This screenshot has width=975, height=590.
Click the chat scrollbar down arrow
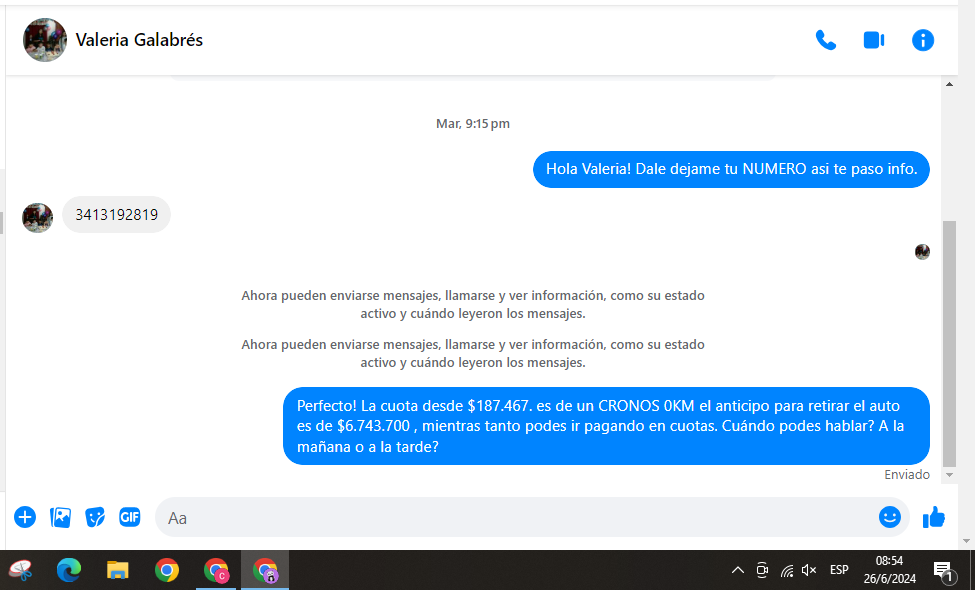point(950,475)
